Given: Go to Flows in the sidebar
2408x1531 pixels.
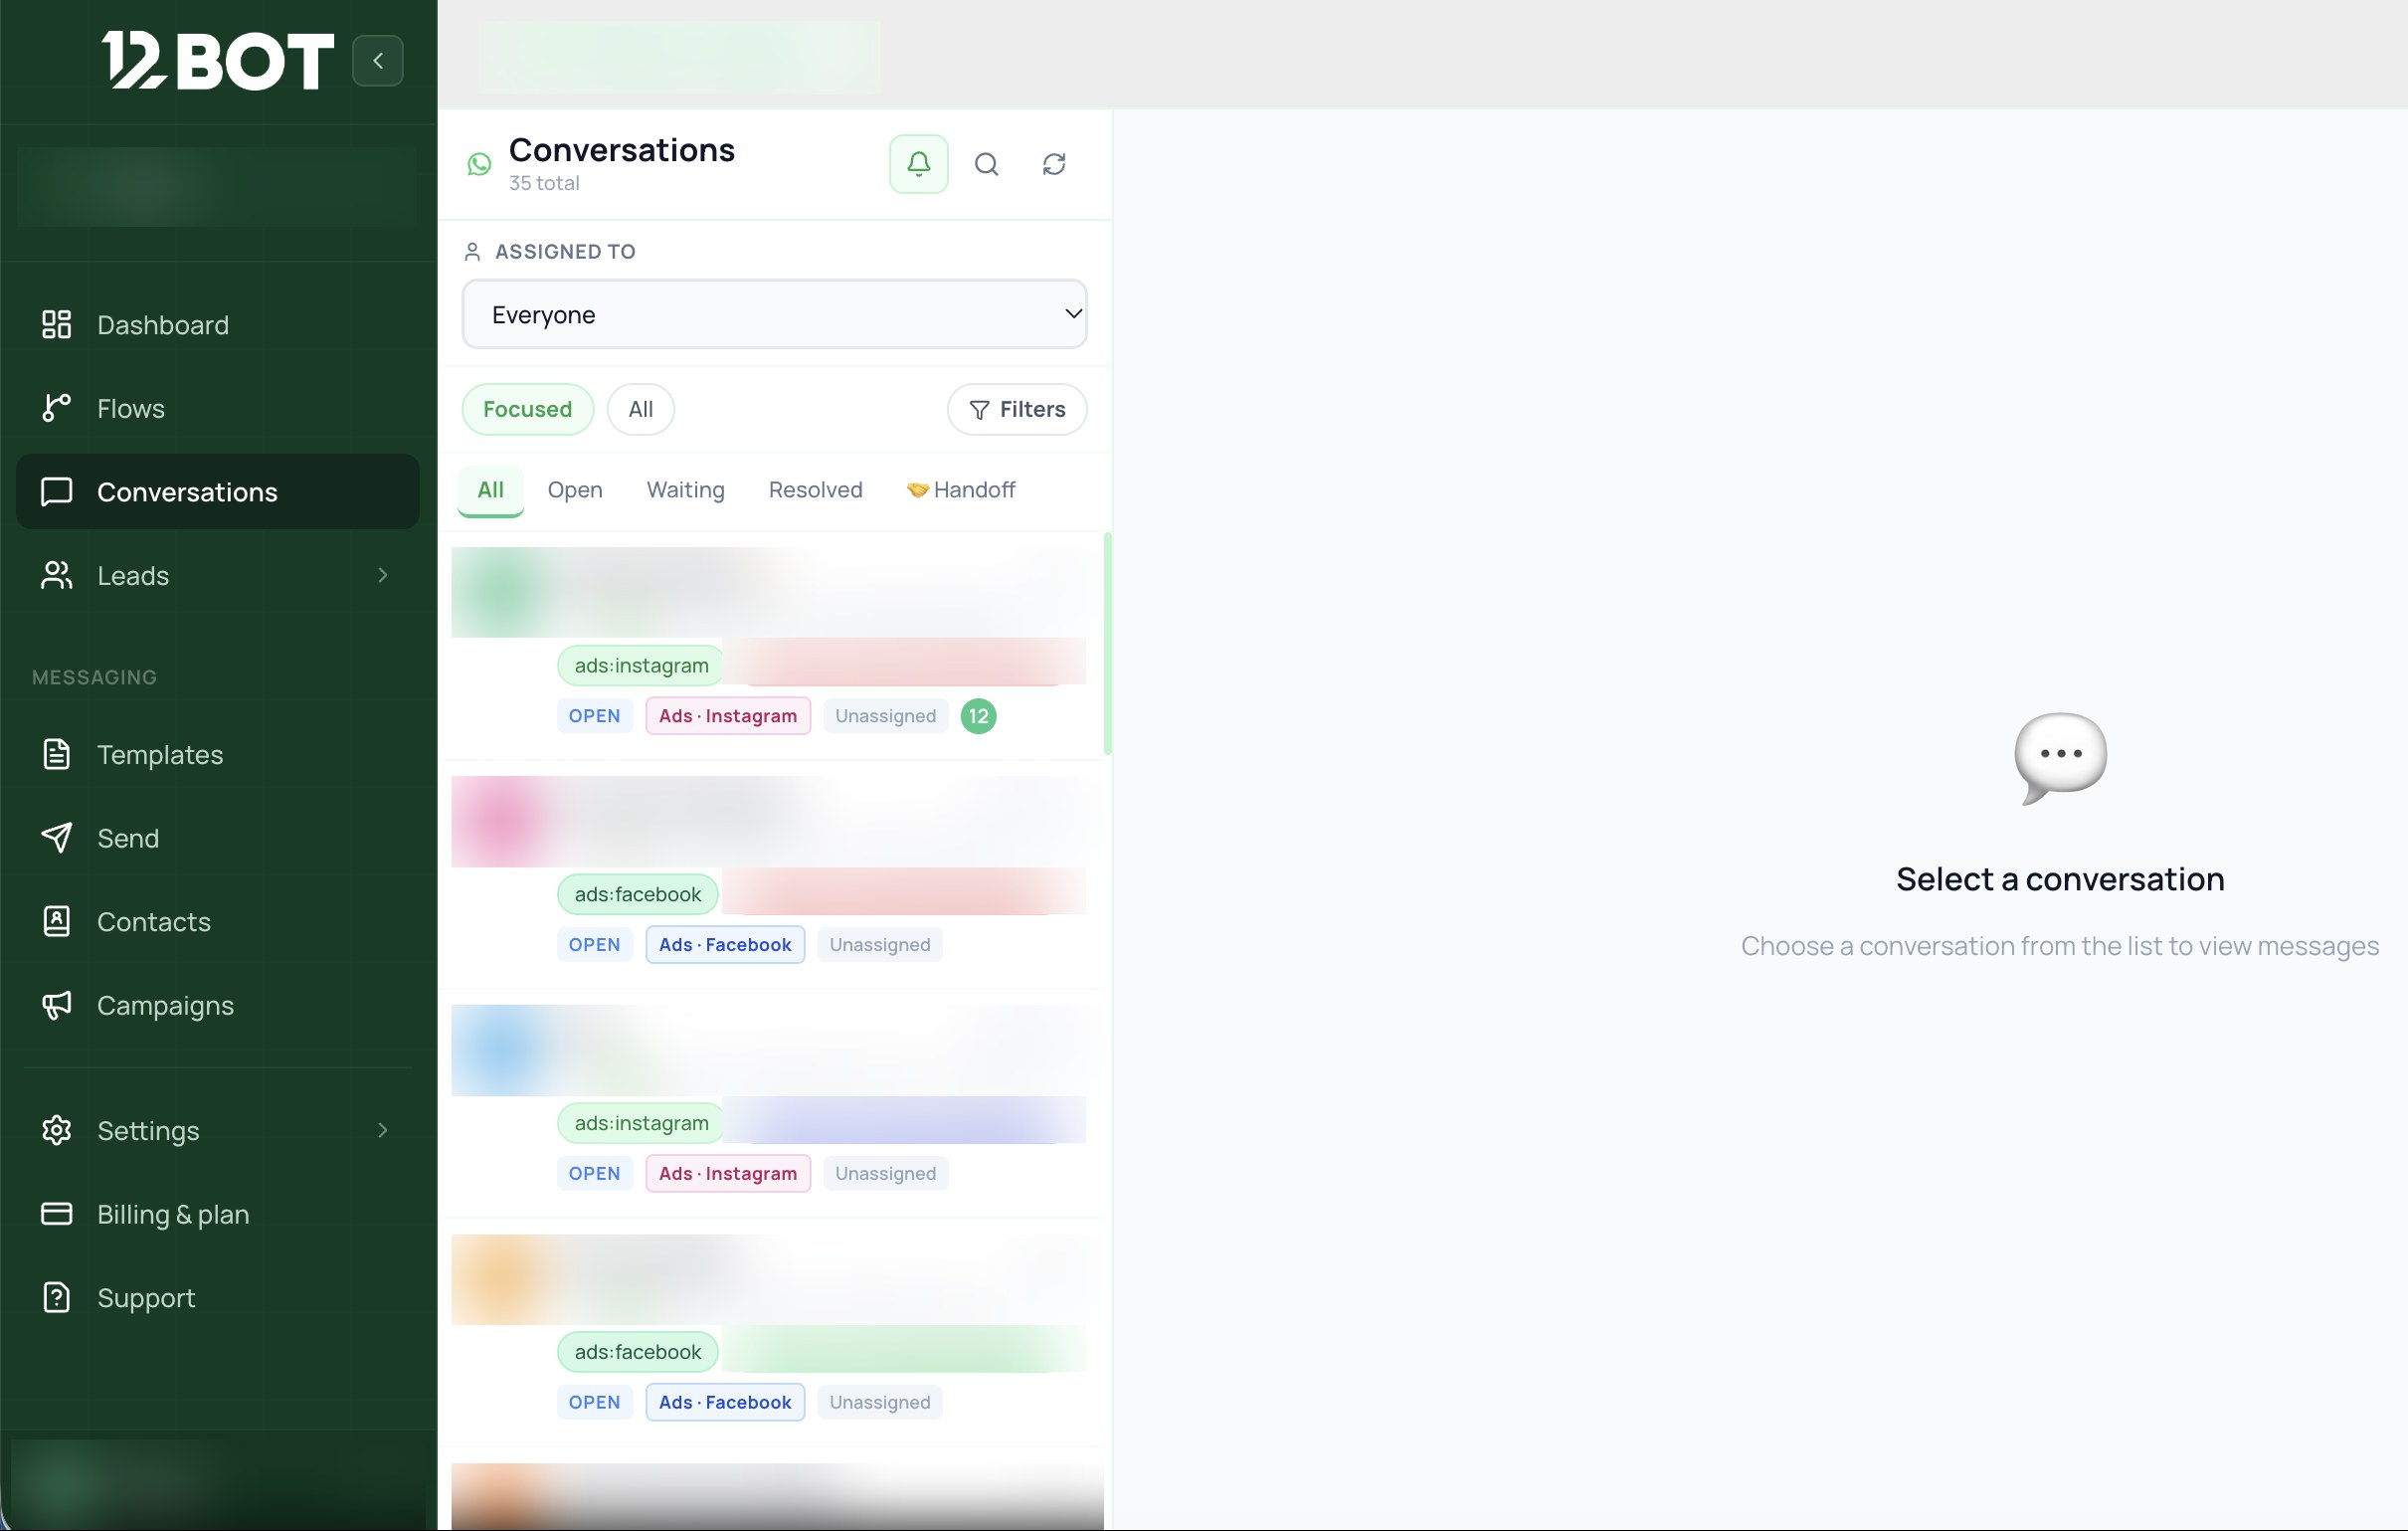Looking at the screenshot, I should click(218, 408).
